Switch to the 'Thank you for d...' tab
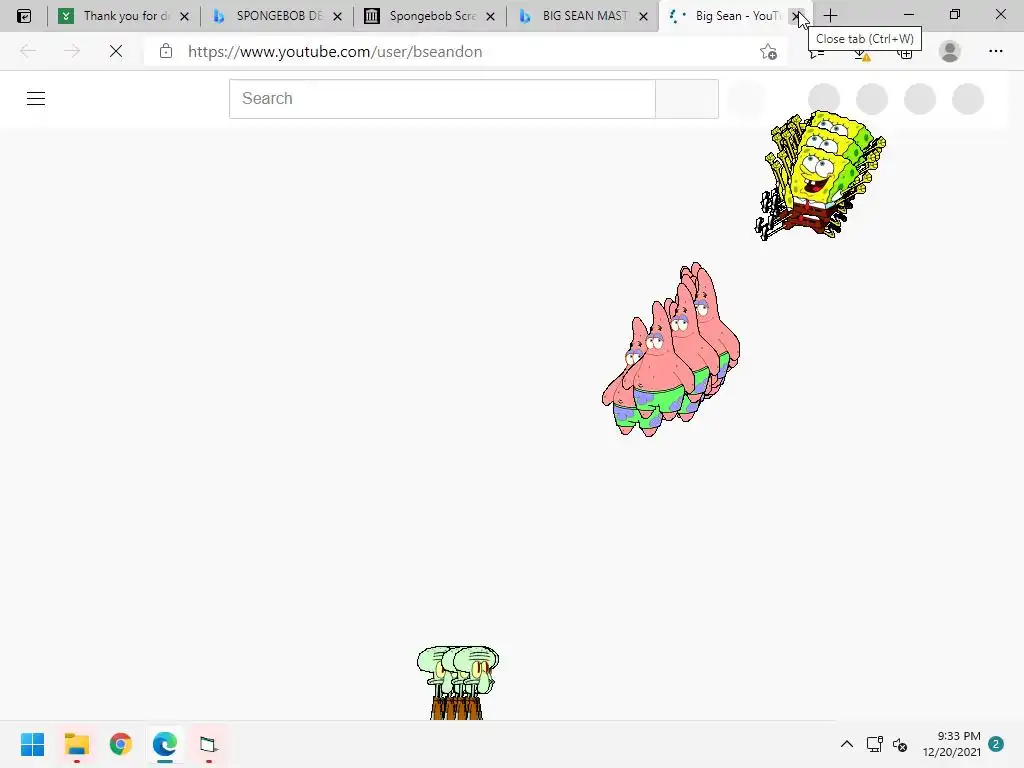The height and width of the screenshot is (768, 1024). (122, 16)
